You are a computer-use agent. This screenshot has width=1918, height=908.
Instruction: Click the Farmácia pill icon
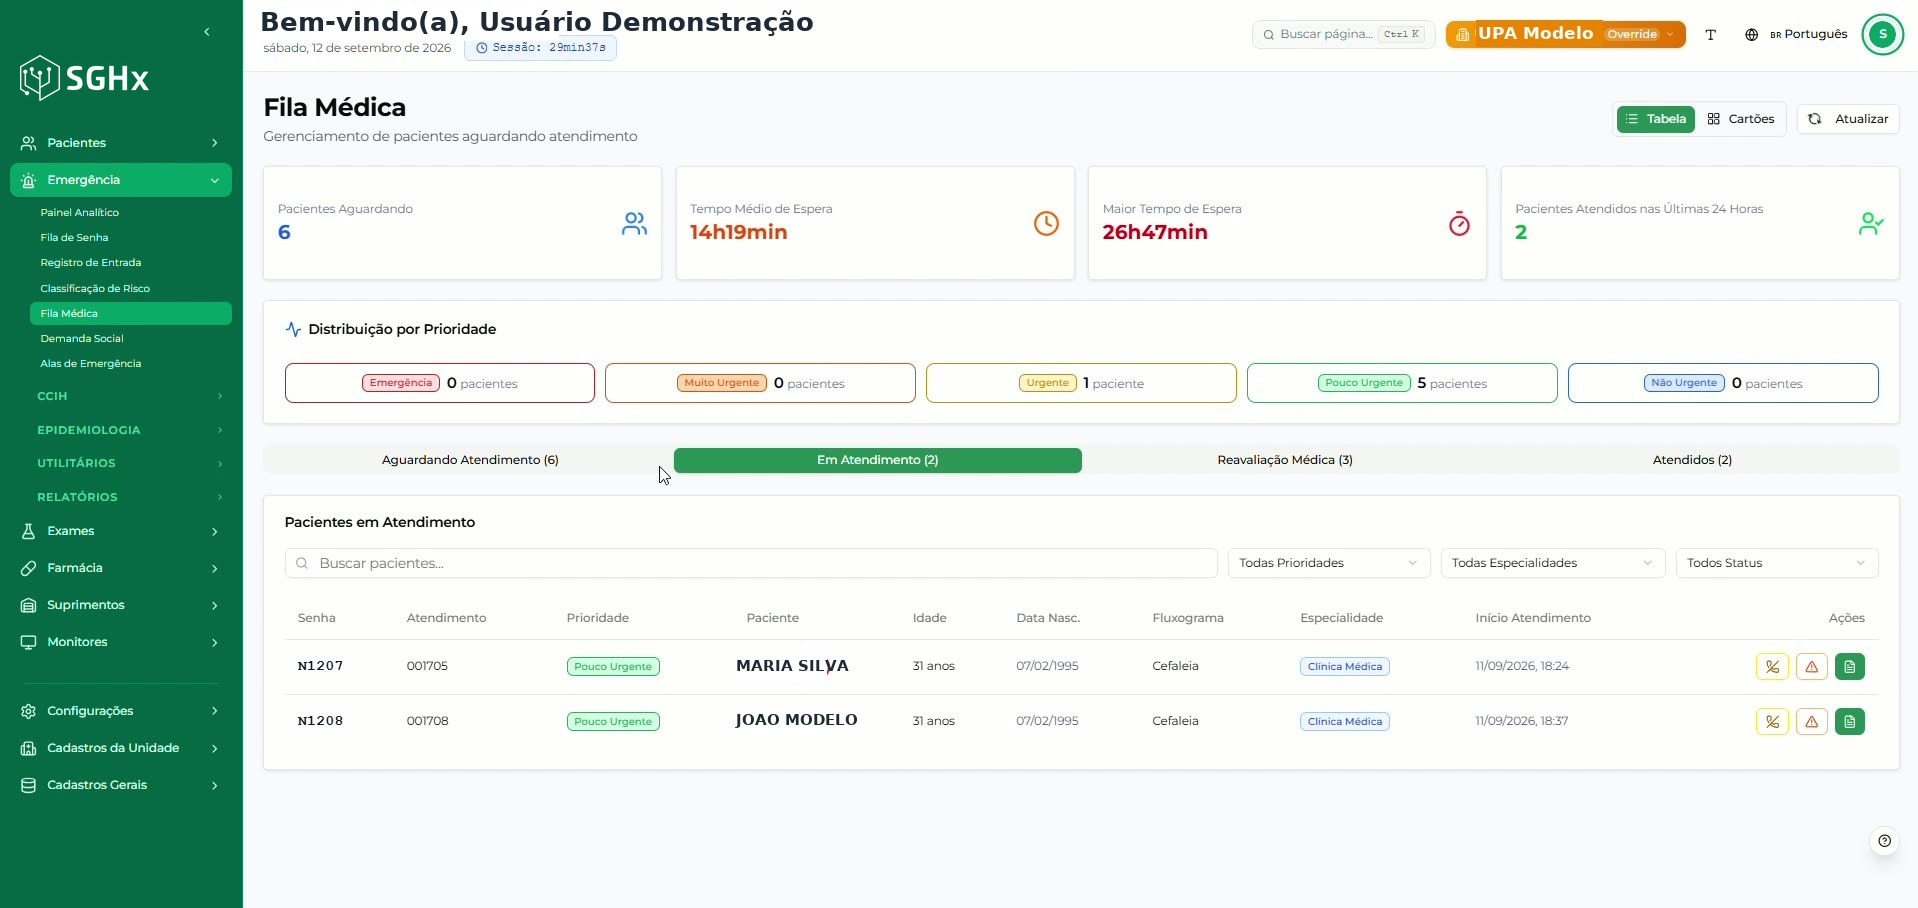(x=28, y=568)
